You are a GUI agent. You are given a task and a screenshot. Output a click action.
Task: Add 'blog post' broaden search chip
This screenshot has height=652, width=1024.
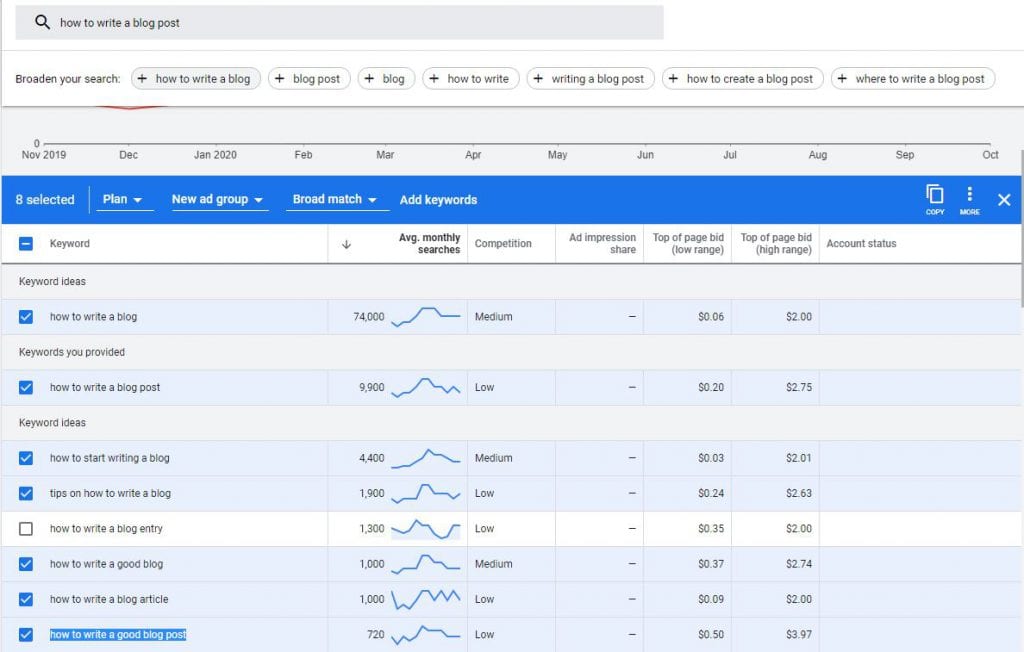(x=309, y=79)
